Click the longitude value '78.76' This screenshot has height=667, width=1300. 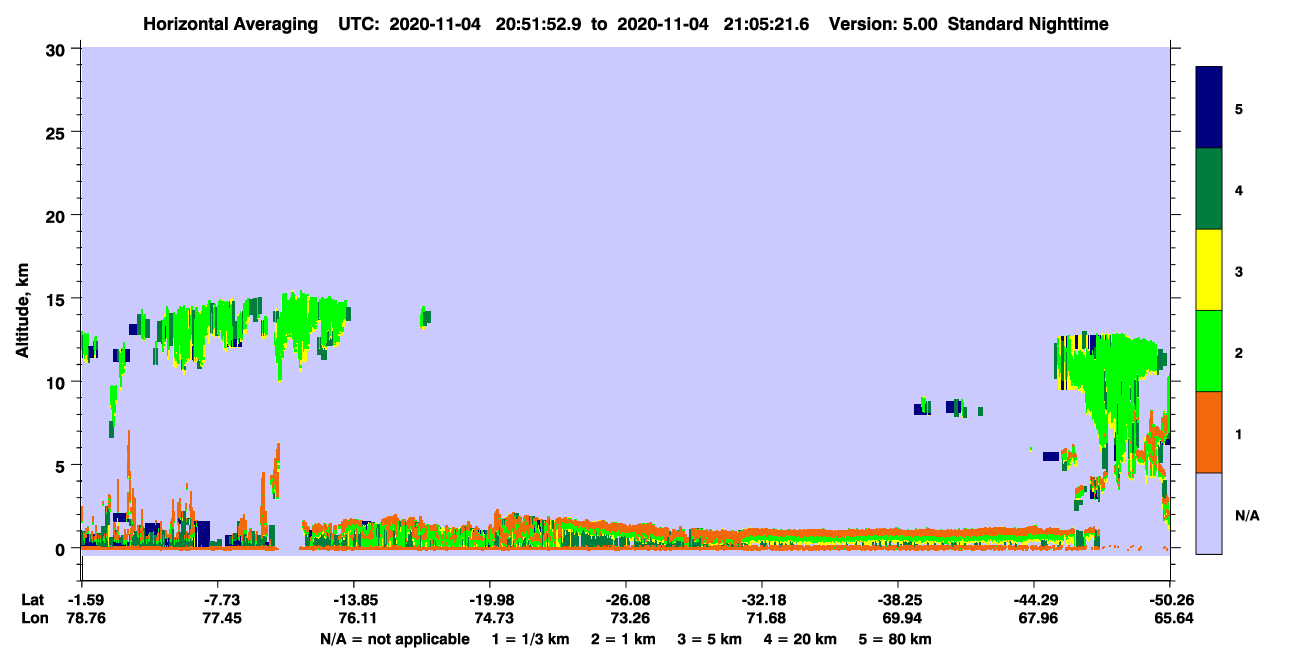(x=86, y=618)
